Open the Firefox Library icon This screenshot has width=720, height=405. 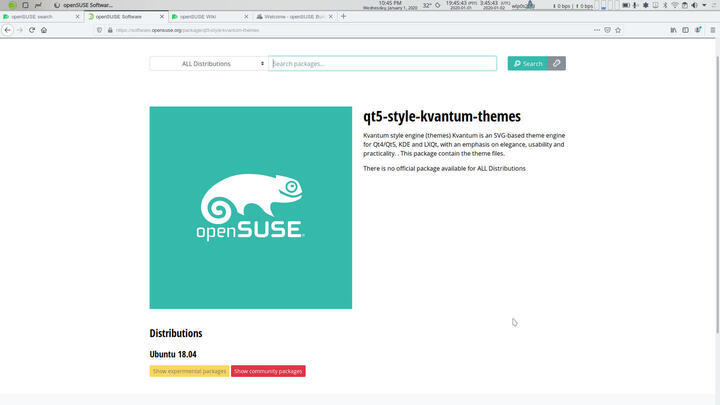coord(673,30)
